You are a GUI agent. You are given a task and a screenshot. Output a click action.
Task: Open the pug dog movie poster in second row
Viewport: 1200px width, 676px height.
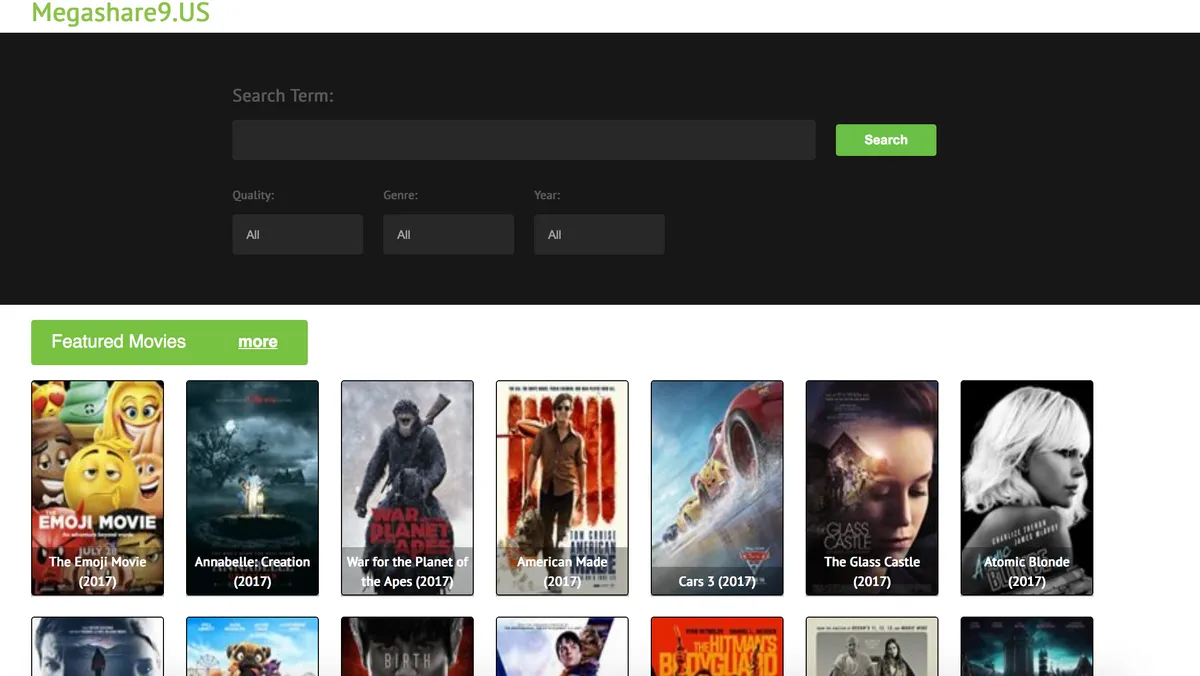click(x=252, y=646)
